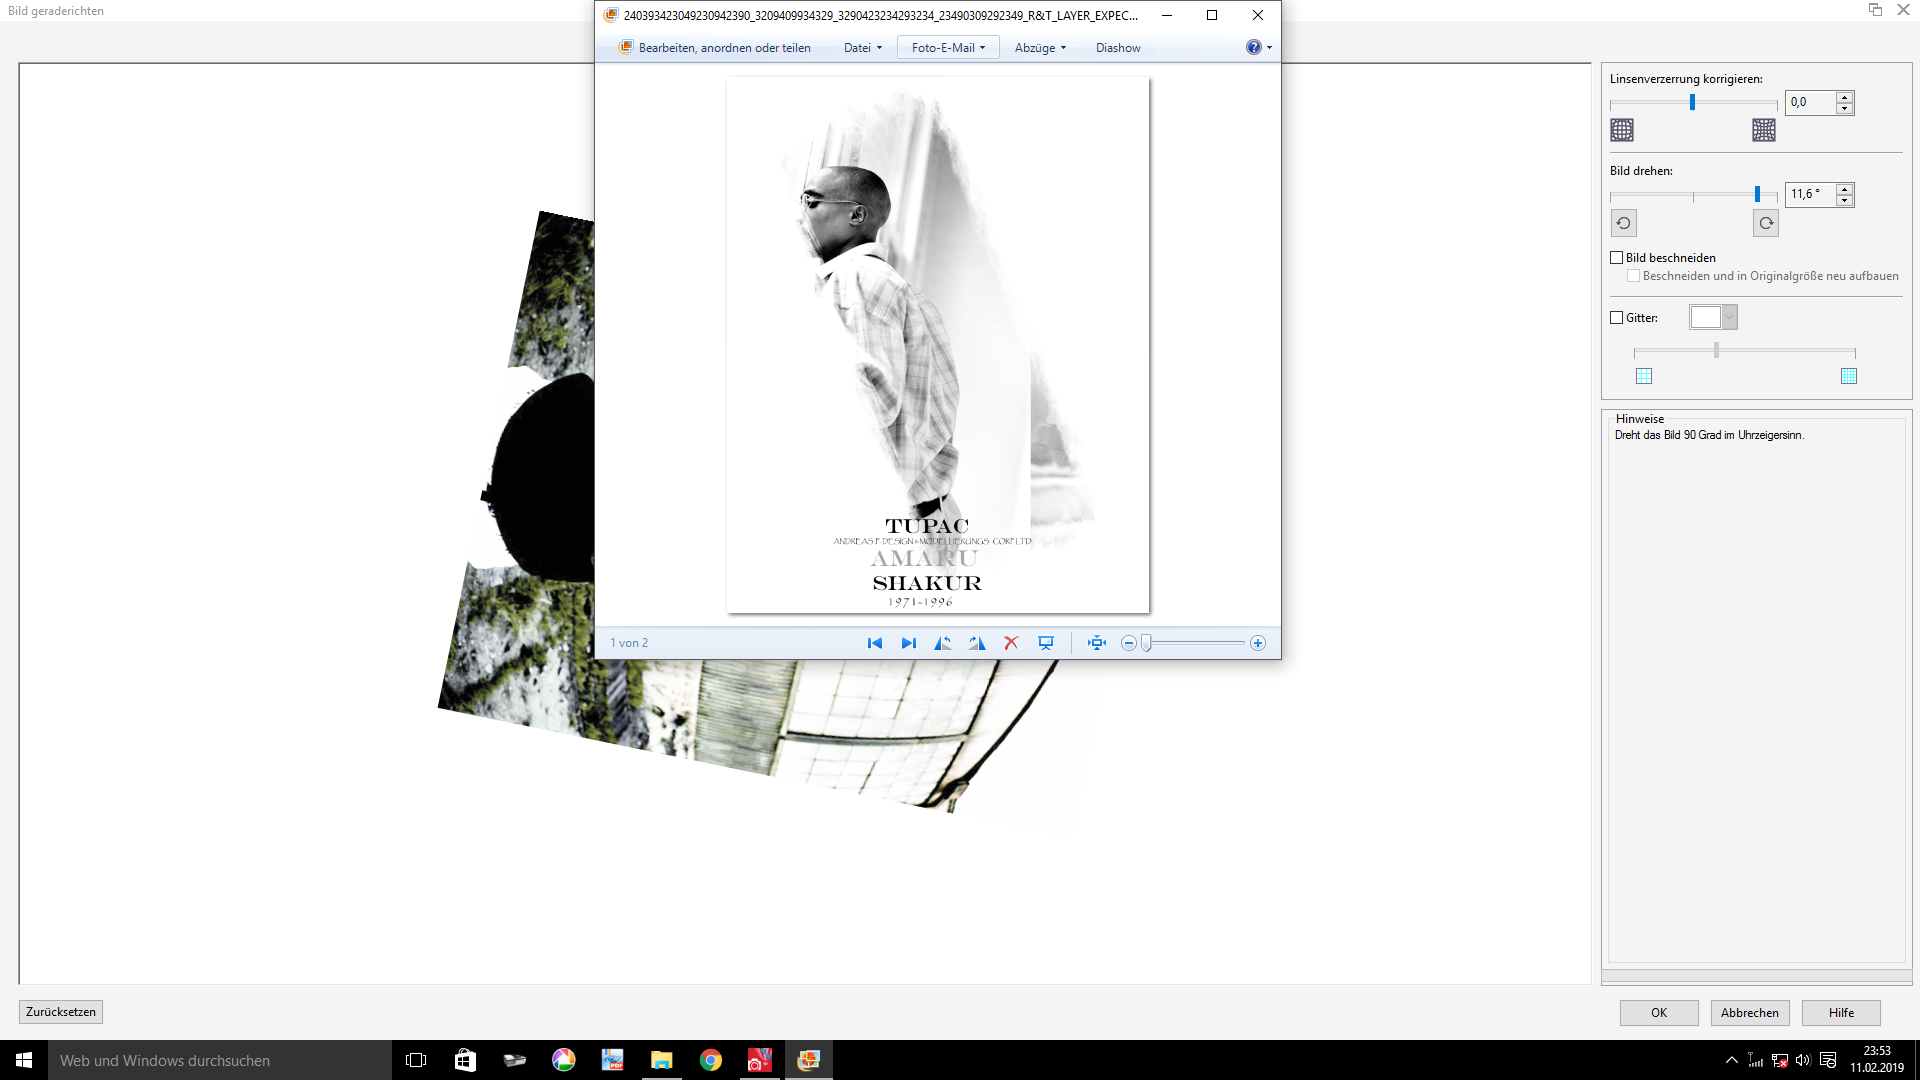Click coarse grid icon below Gitter slider
The image size is (1920, 1080).
click(x=1644, y=376)
